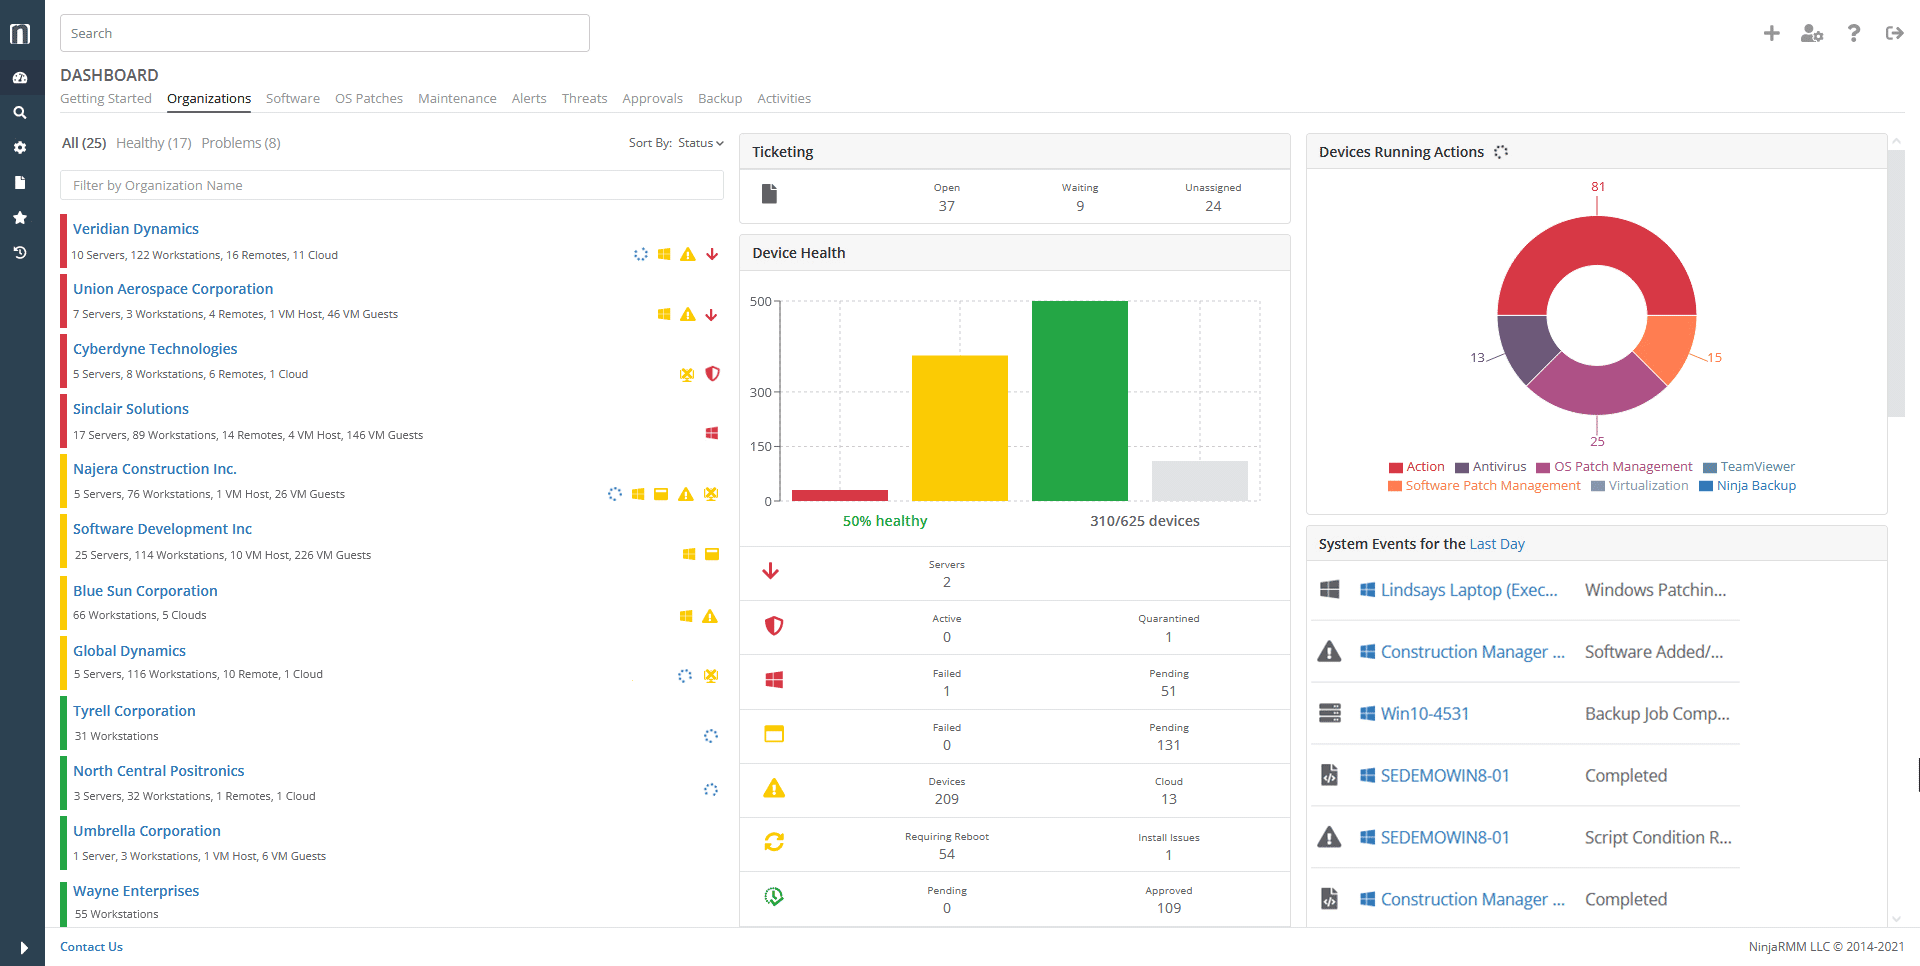Click the NinjaRMM logo icon
The image size is (1920, 966).
[x=20, y=34]
